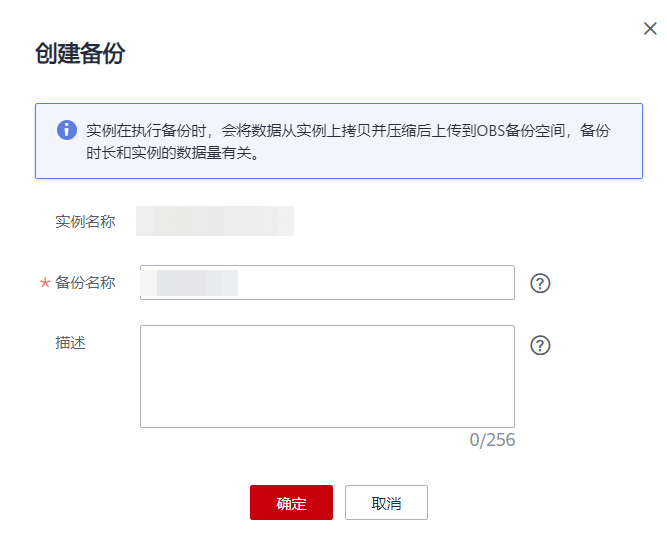Click the red required asterisk marker
Viewport: 667px width, 548px height.
pos(44,284)
